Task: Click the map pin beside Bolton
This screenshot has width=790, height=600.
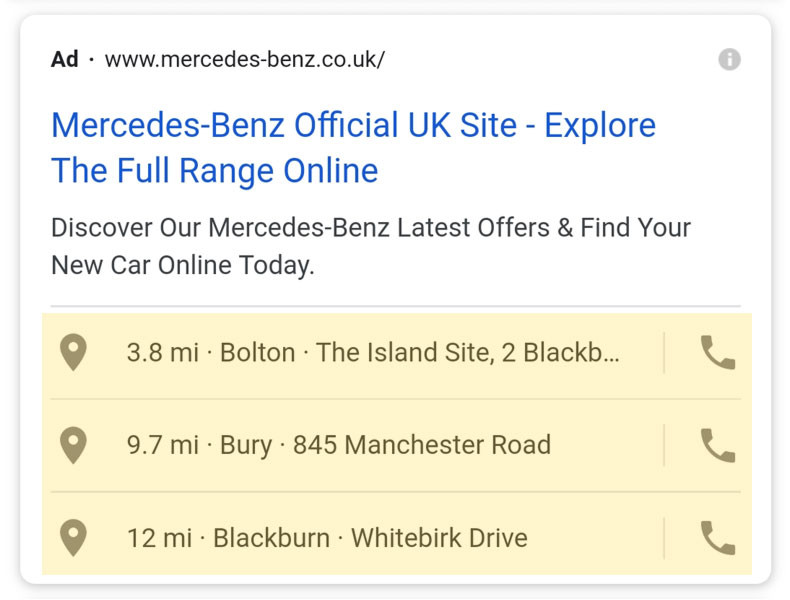Action: pos(73,353)
